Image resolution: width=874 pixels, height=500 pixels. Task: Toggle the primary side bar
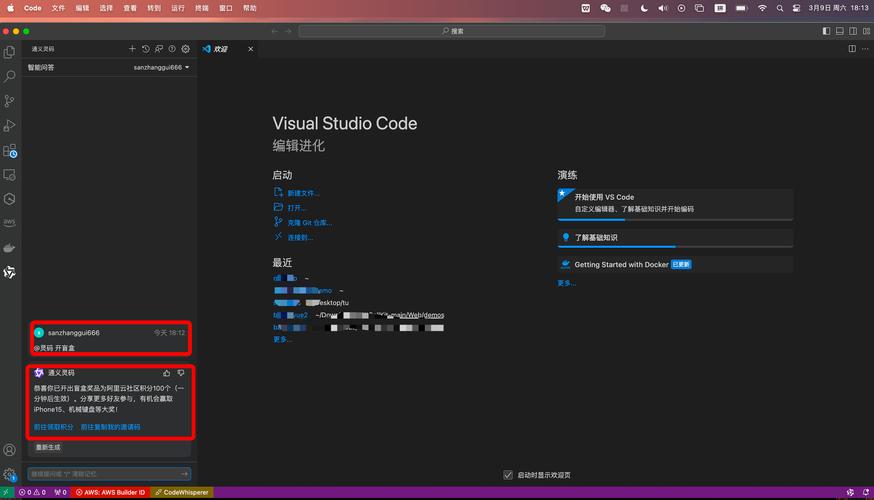[826, 31]
